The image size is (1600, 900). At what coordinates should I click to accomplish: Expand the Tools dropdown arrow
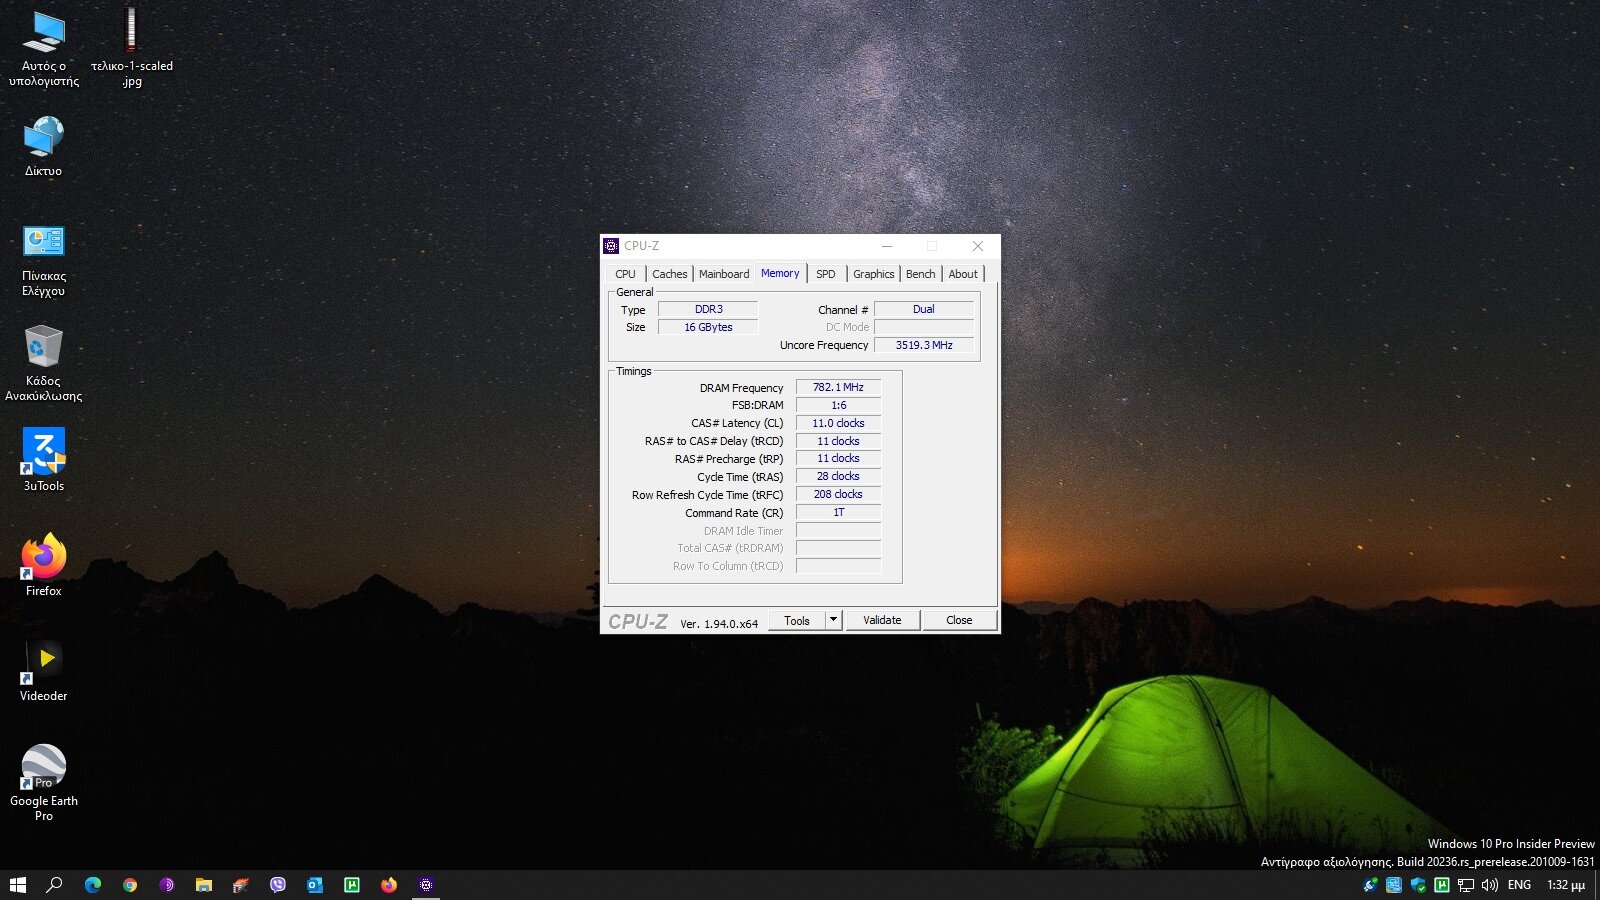(833, 620)
